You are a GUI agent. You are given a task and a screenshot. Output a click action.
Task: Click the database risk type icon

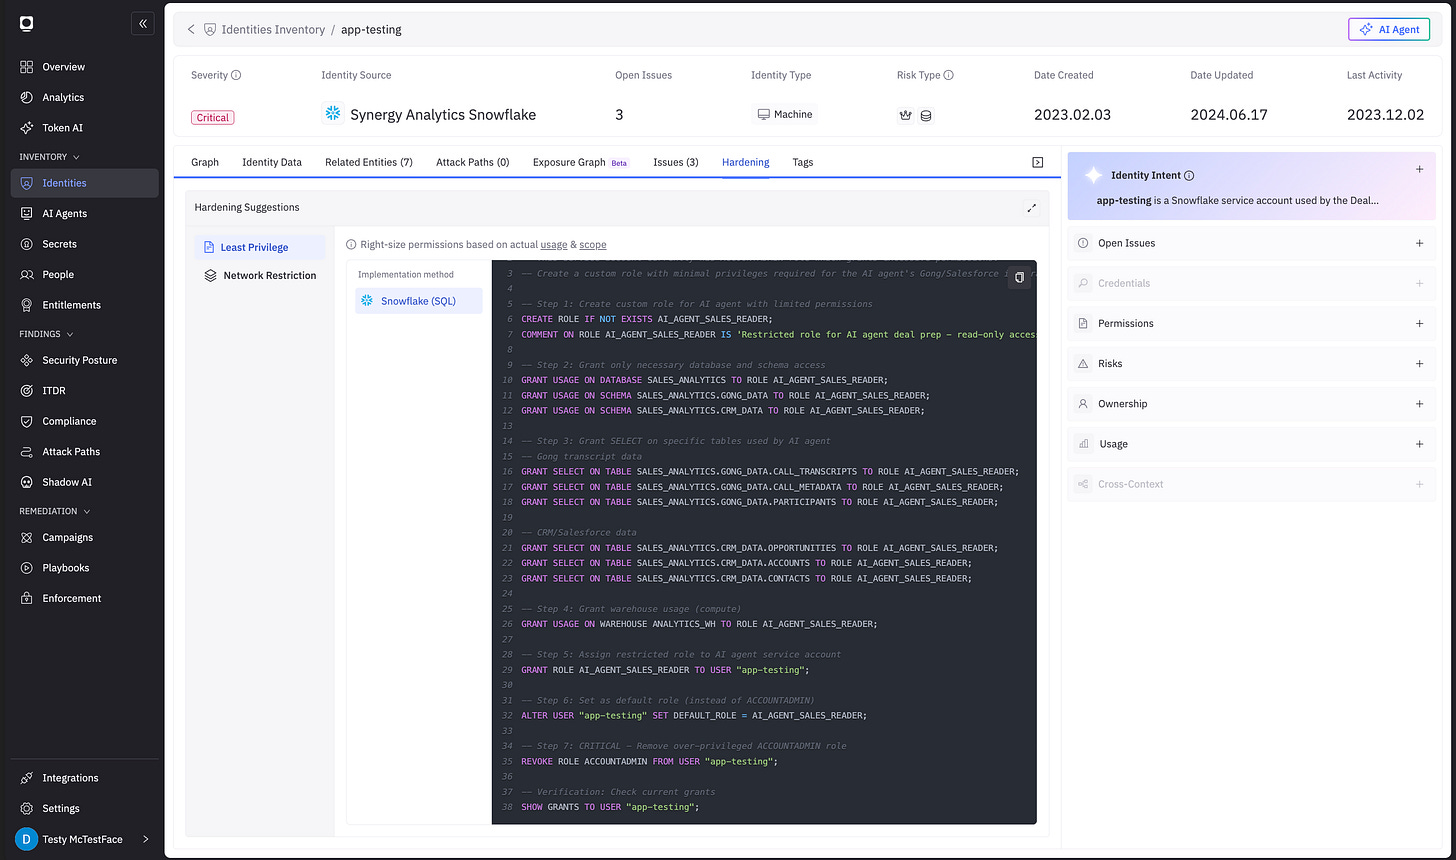tap(926, 115)
